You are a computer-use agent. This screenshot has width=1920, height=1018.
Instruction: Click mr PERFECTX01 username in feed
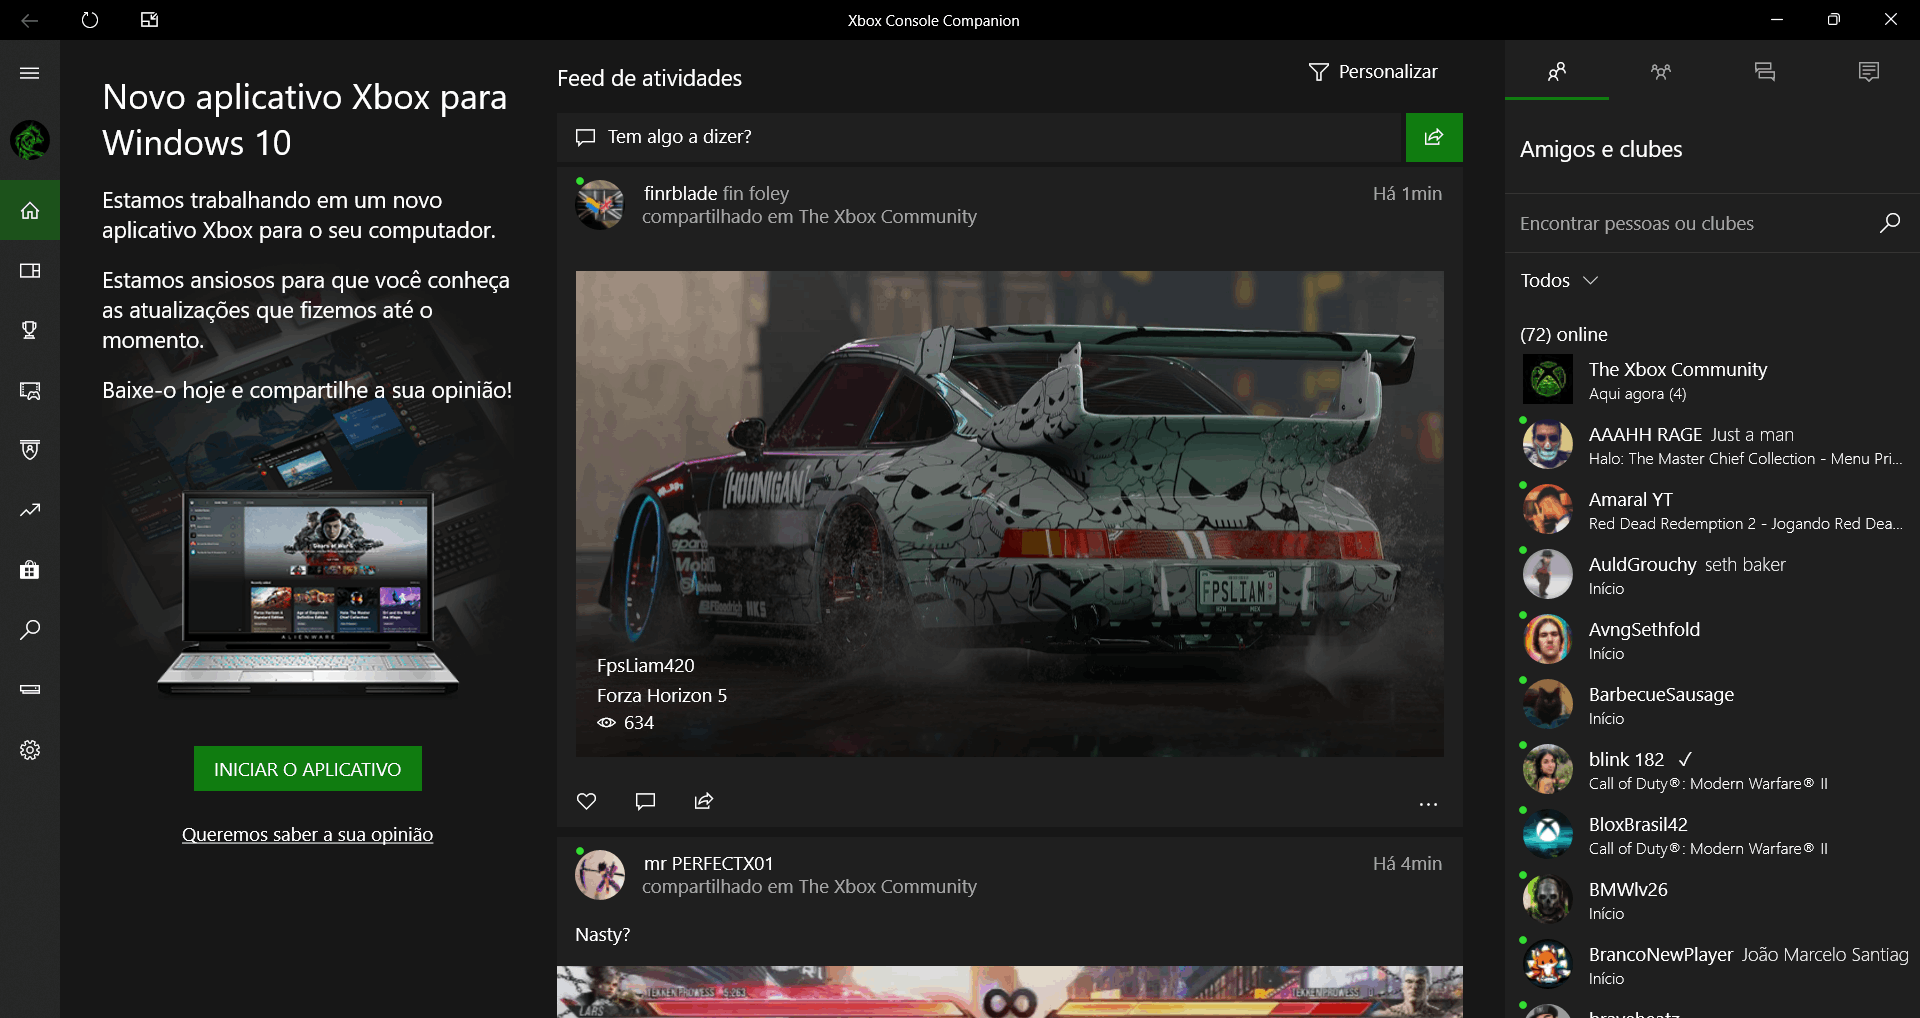[708, 863]
